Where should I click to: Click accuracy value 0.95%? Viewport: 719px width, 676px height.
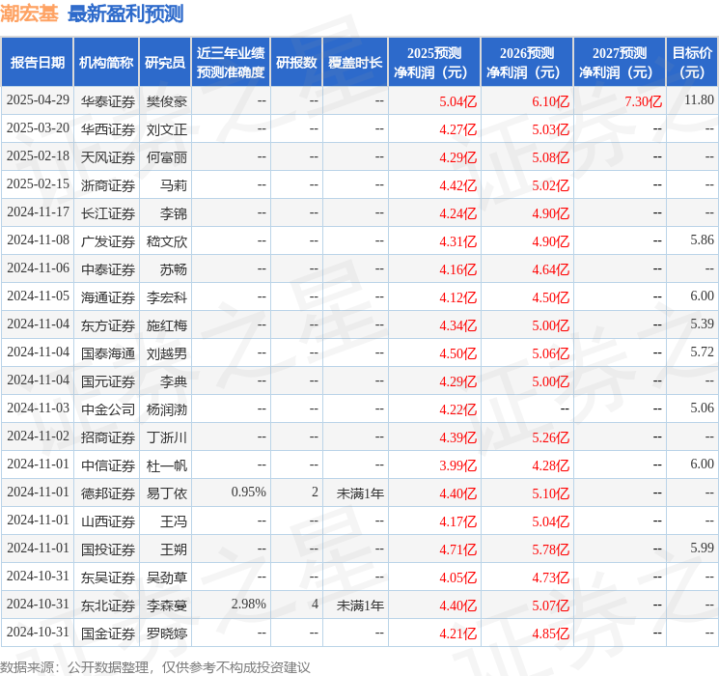[249, 492]
